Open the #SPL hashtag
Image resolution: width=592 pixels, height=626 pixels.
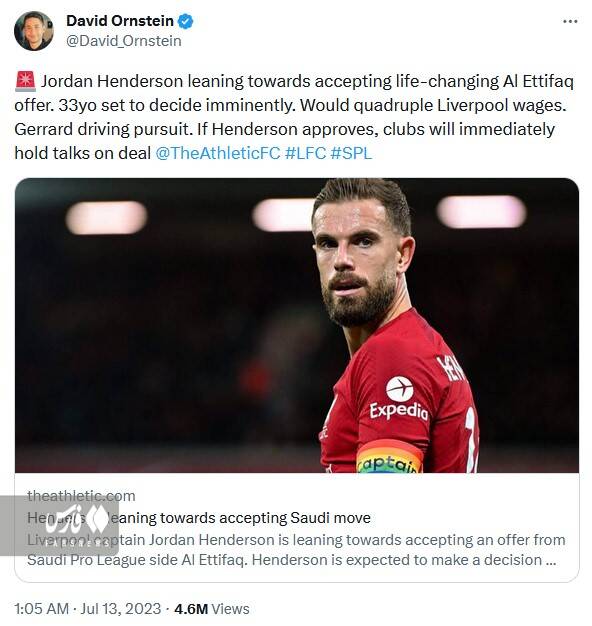351,153
